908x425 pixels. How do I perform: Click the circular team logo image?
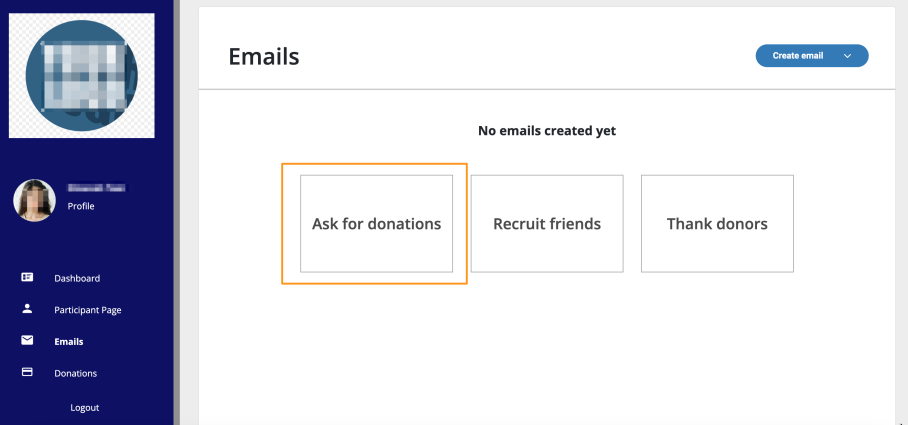(82, 75)
